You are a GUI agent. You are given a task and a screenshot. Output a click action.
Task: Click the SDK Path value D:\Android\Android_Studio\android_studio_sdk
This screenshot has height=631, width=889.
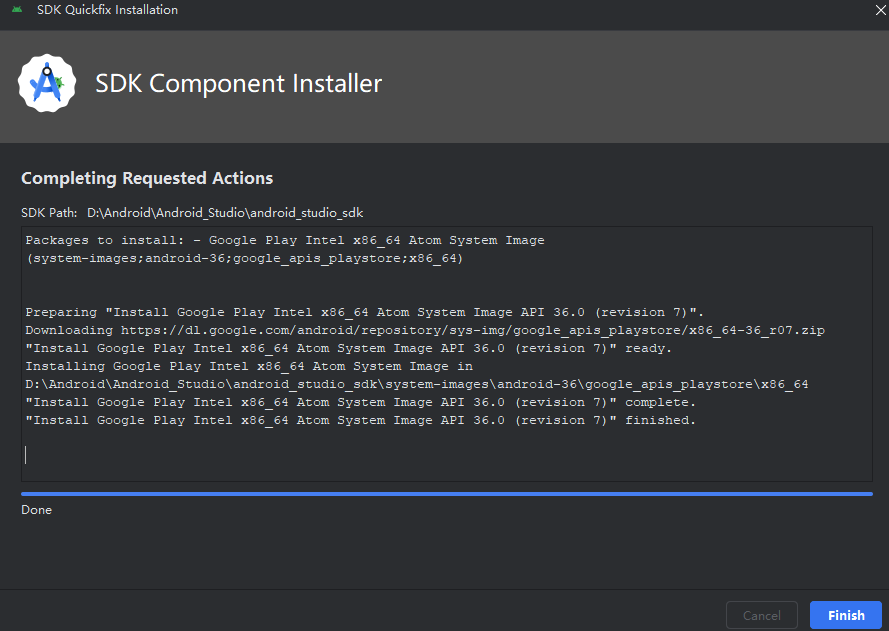pos(225,213)
